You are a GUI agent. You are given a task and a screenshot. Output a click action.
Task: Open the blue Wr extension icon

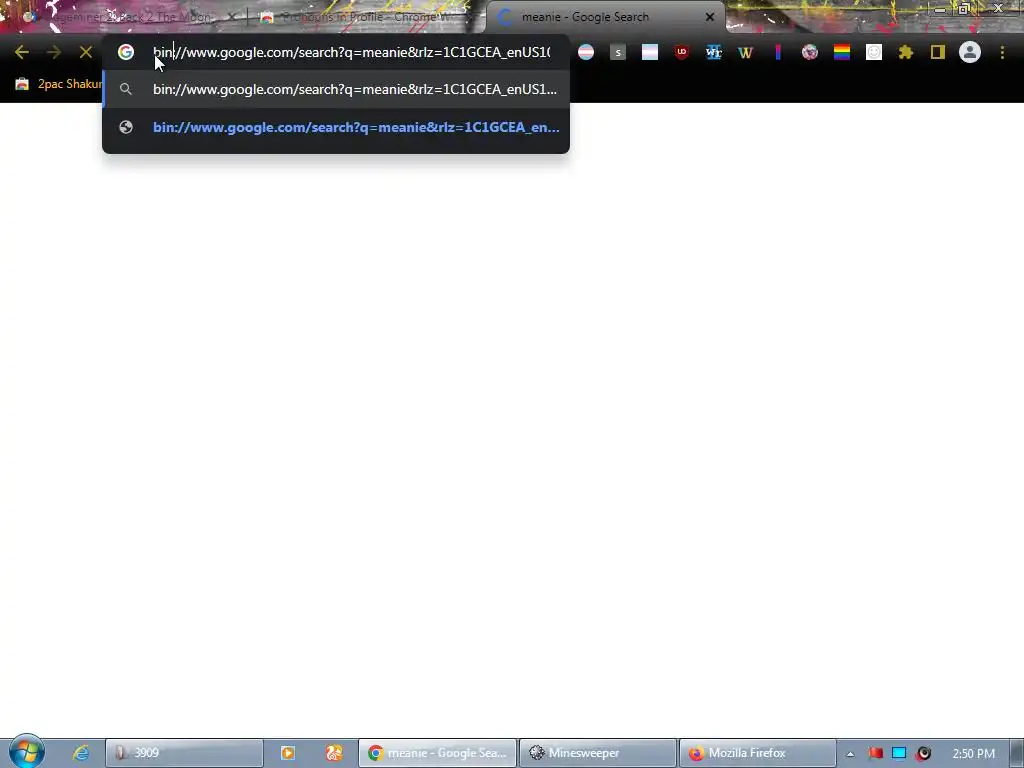(x=713, y=52)
